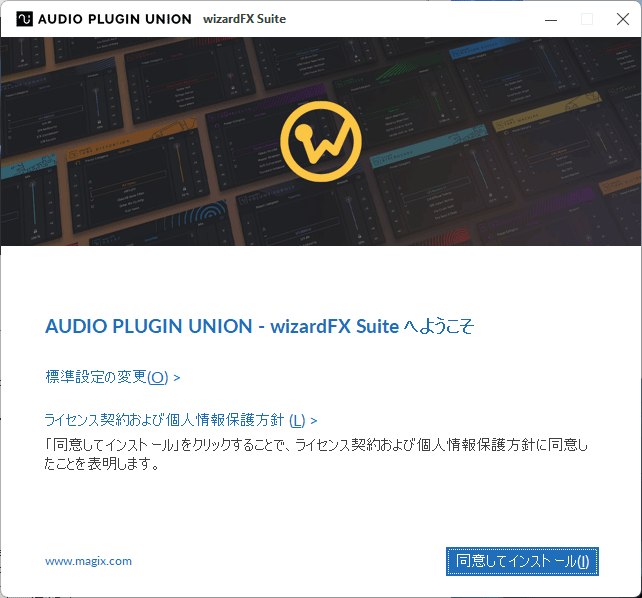Minimize the installer window
The image size is (642, 598).
tap(549, 19)
